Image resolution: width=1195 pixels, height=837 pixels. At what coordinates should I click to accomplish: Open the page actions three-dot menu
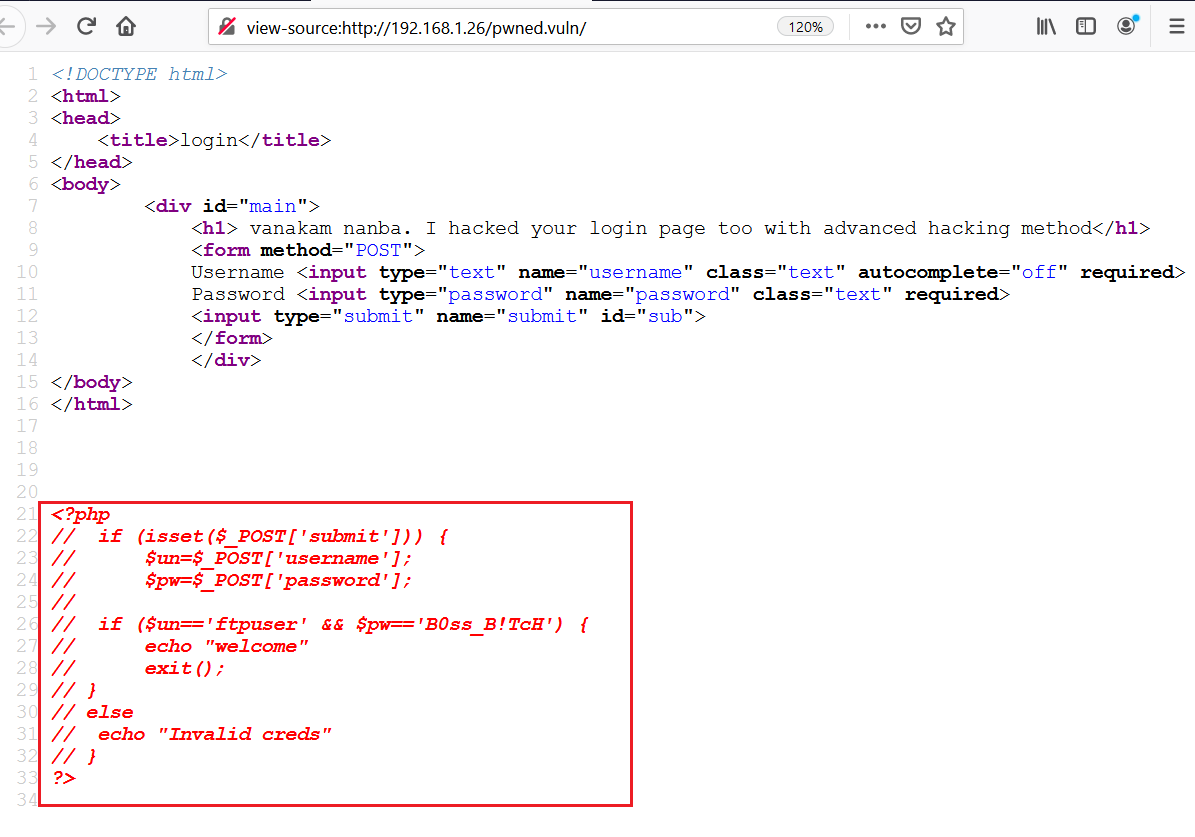[876, 27]
